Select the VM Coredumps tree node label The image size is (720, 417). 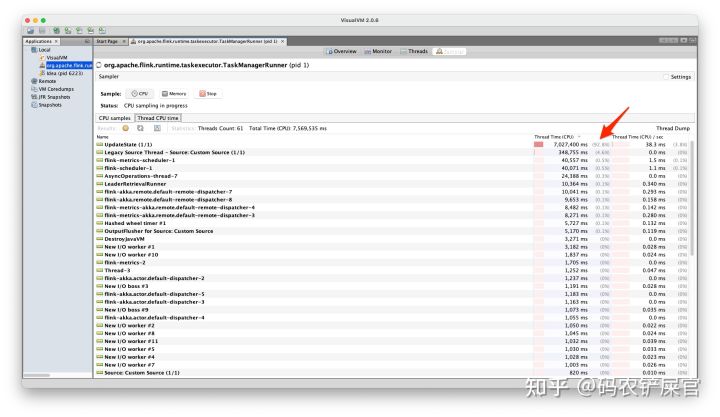point(56,89)
